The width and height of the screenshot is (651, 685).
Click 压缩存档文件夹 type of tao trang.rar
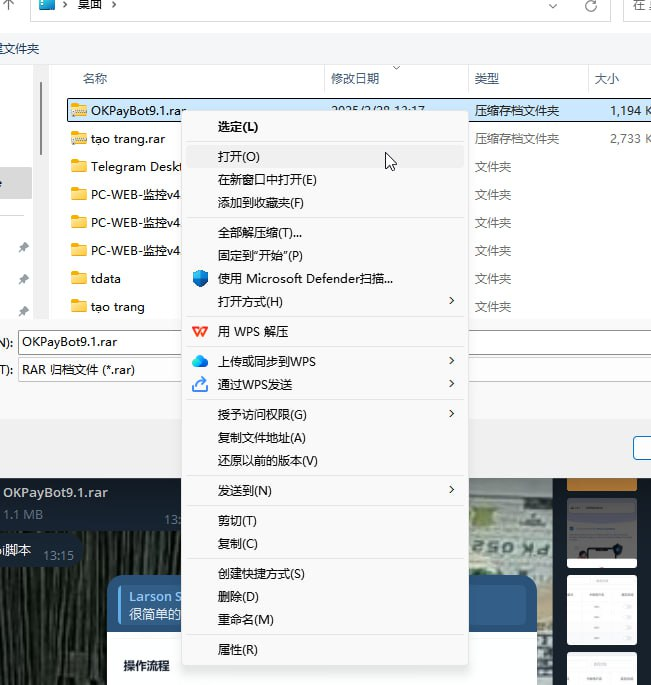click(x=516, y=139)
